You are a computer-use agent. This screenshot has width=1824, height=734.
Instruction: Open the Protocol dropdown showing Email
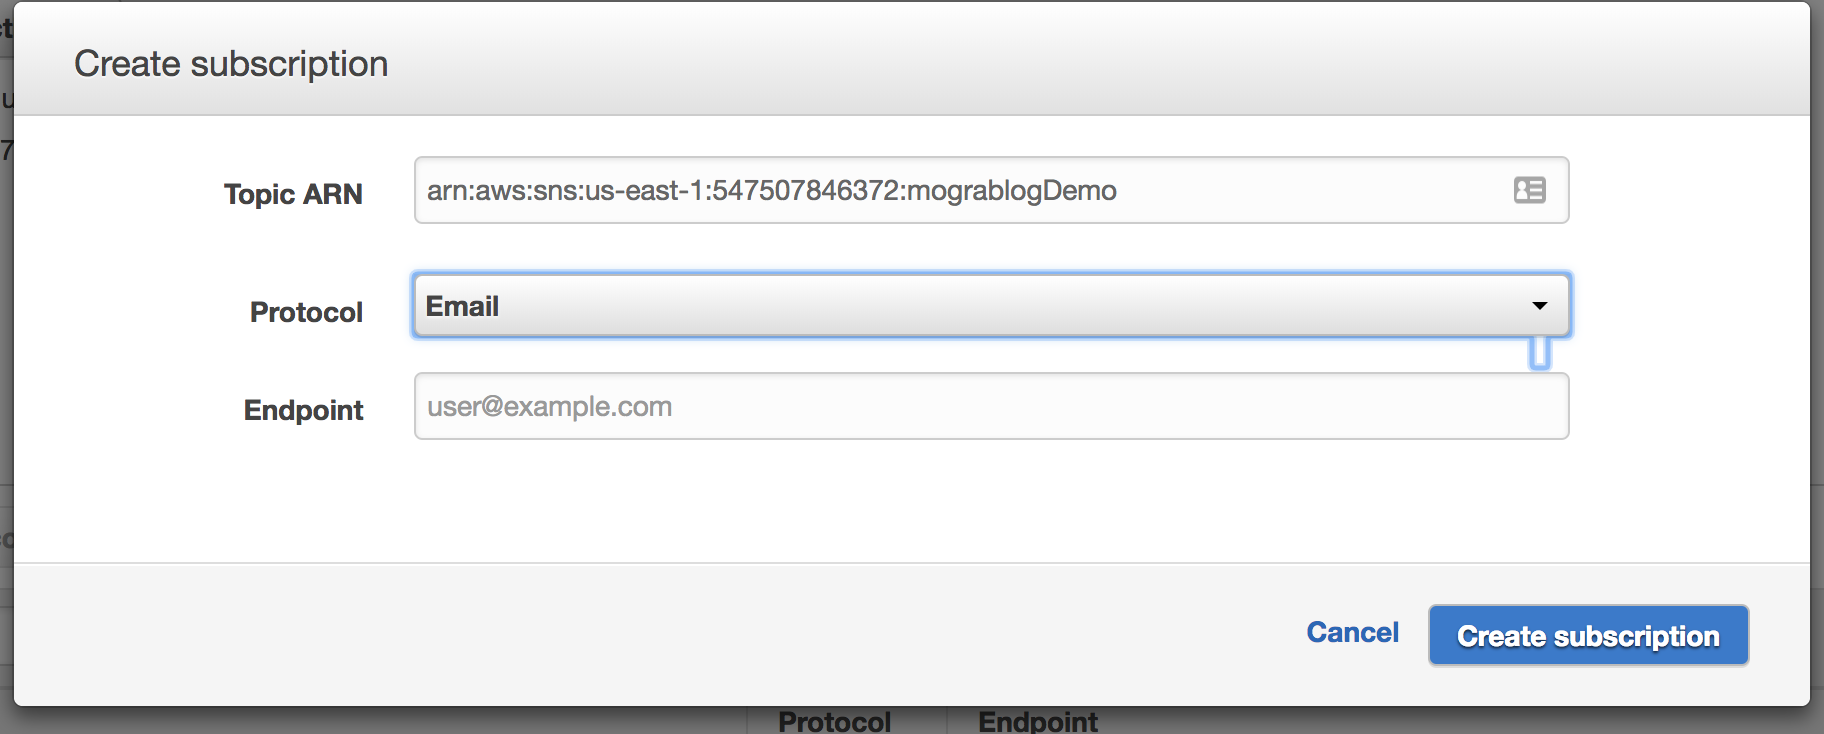point(991,305)
